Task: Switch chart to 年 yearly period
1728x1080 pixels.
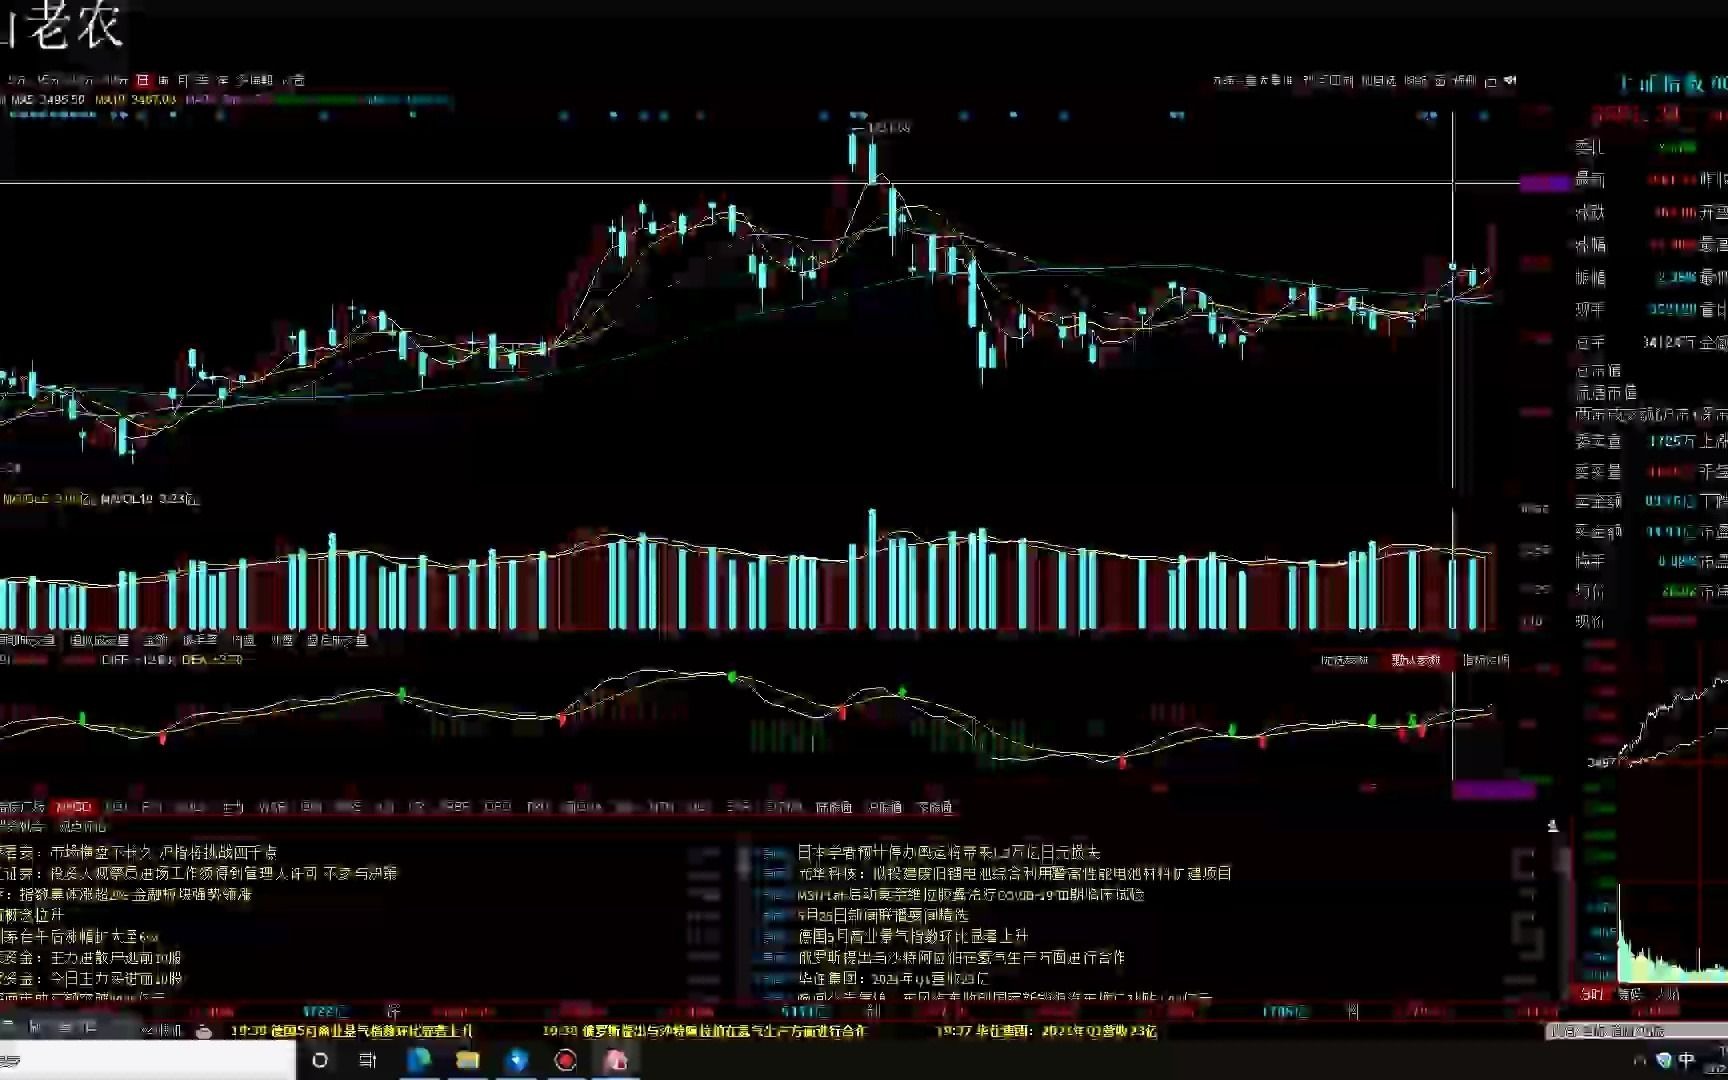Action: [x=223, y=80]
